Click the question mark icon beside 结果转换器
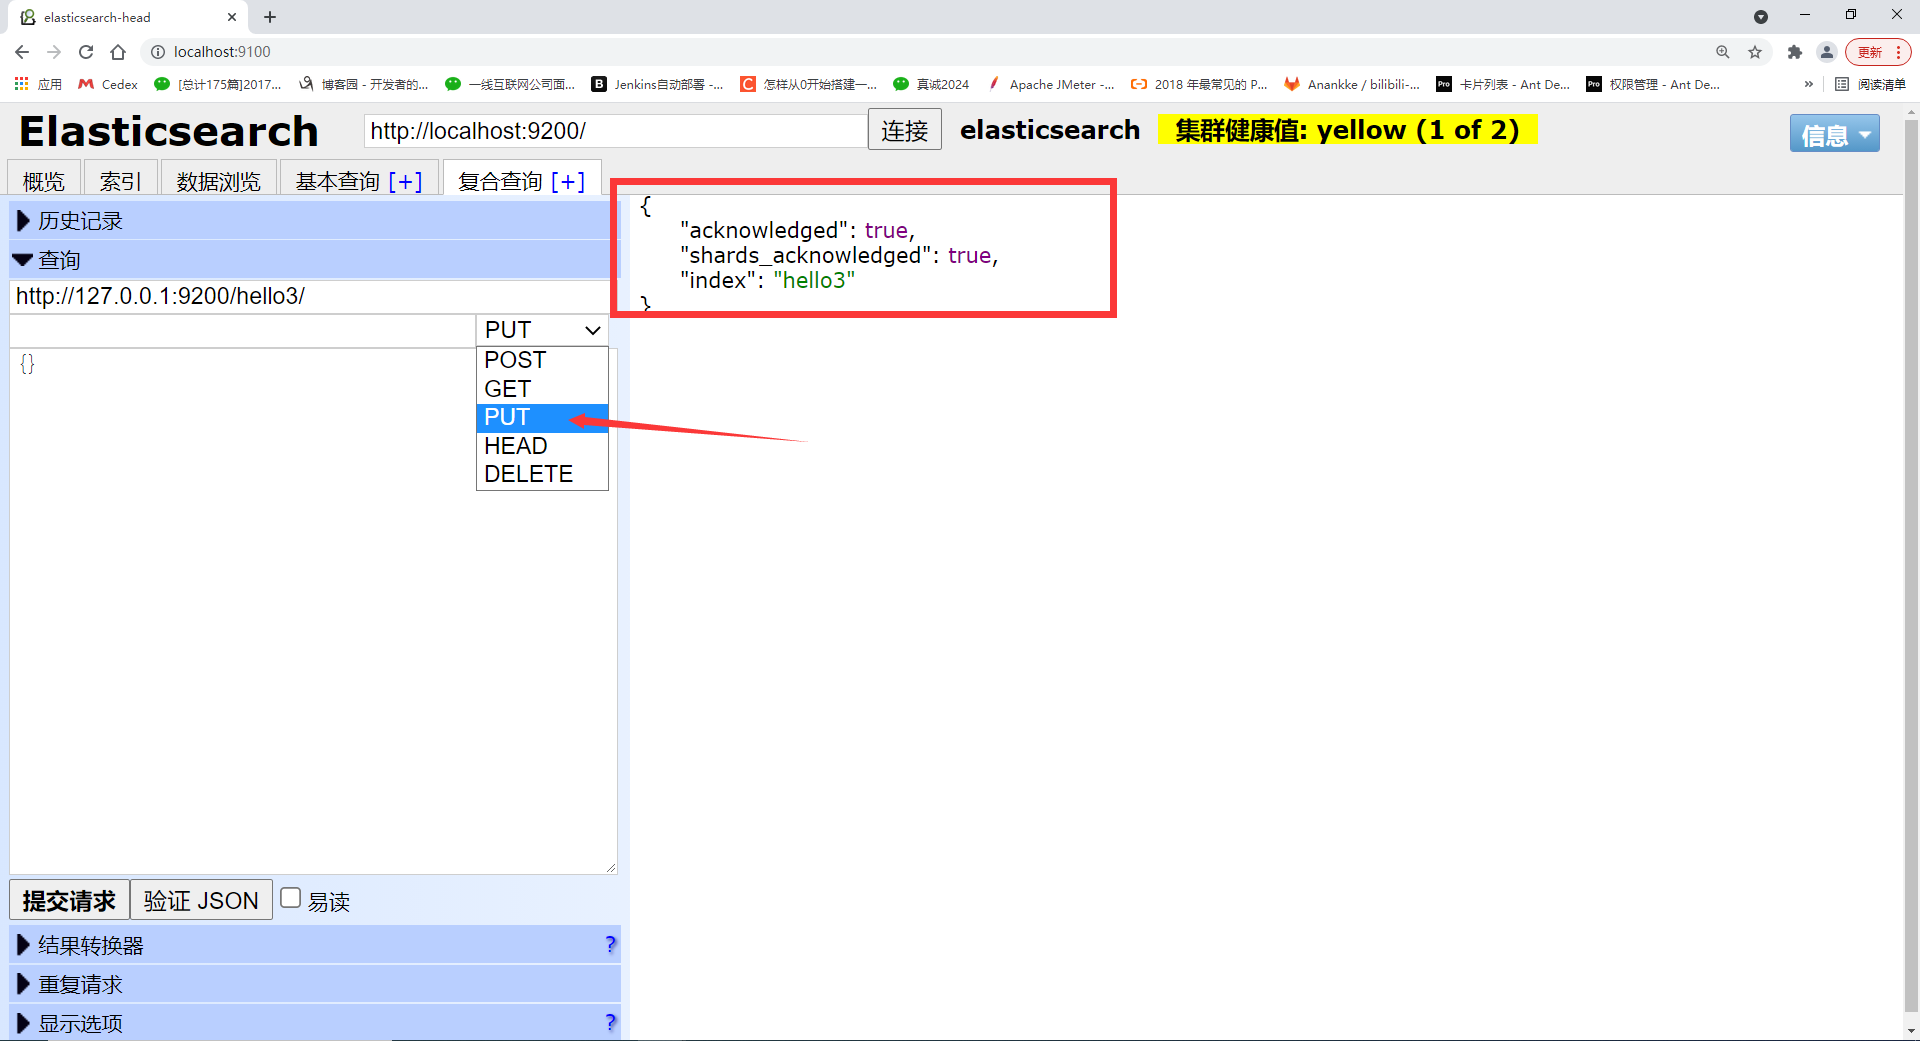 [611, 944]
